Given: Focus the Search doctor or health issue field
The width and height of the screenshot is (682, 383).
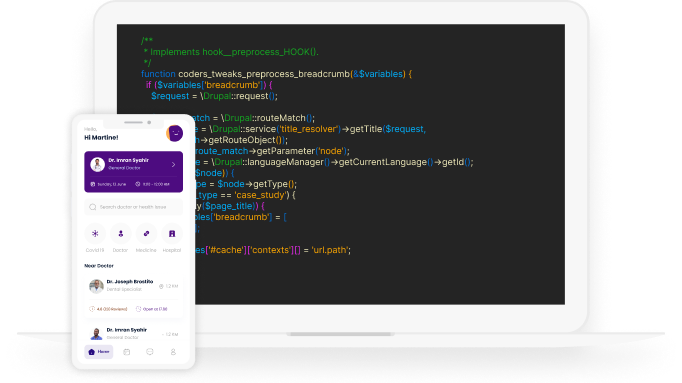Looking at the screenshot, I should pos(134,207).
